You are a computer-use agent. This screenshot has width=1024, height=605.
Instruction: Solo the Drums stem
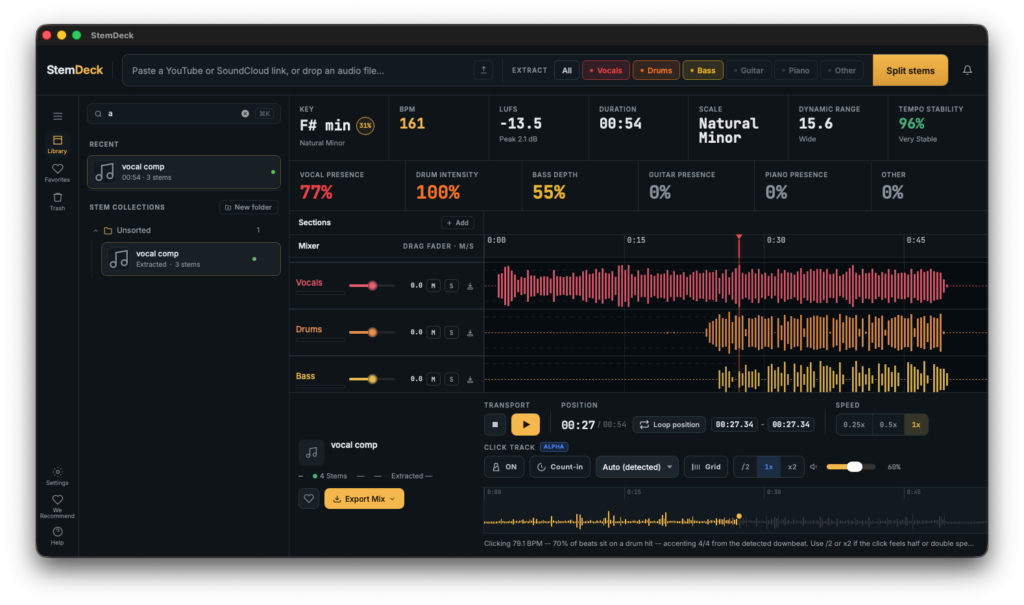451,333
